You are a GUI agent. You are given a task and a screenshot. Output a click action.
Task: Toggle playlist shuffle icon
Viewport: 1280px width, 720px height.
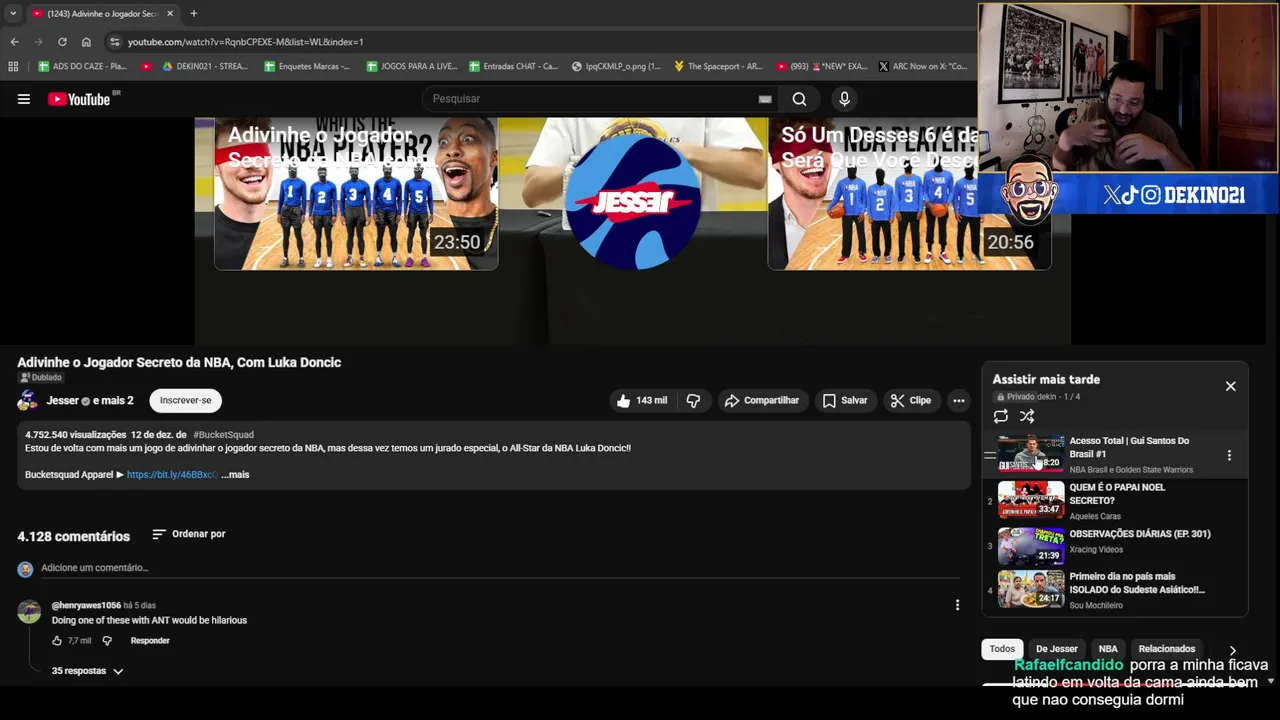coord(1027,416)
